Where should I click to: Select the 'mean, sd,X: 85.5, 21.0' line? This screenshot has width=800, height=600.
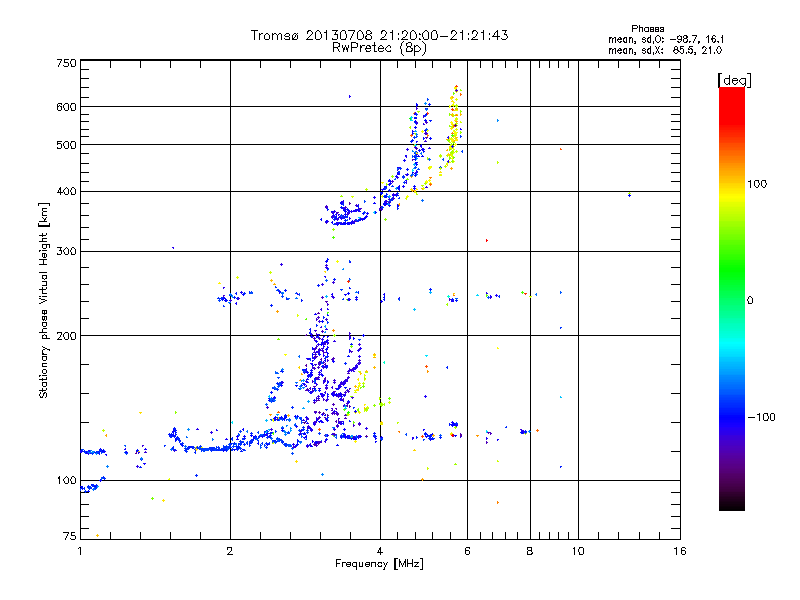665,50
